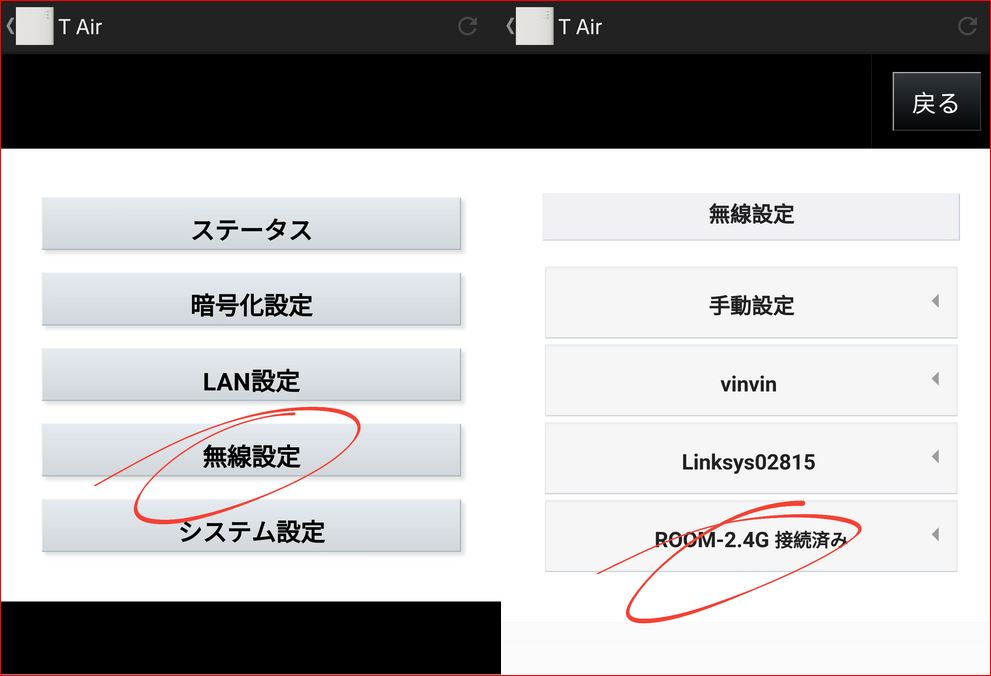Open the connected ROOM-2.4G network

pyautogui.click(x=750, y=537)
